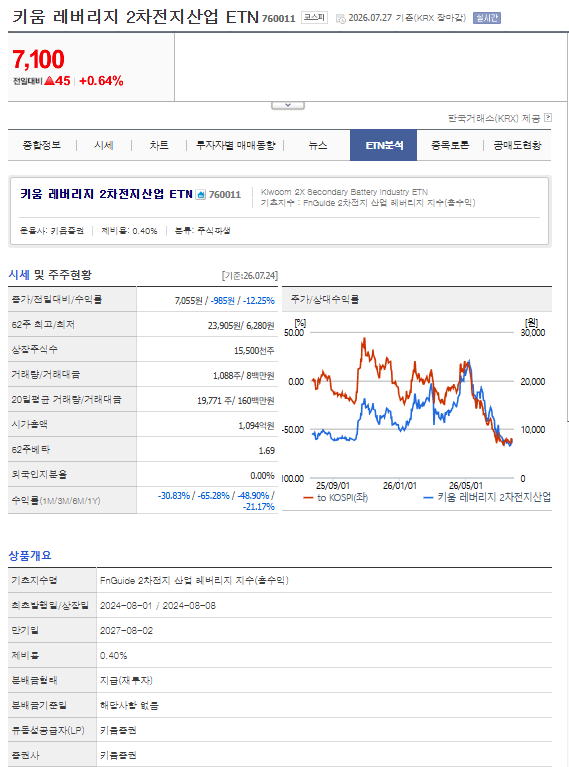Click 키움 레버리지 2차전지산업 chart legend entry
569x767 pixels.
(487, 497)
